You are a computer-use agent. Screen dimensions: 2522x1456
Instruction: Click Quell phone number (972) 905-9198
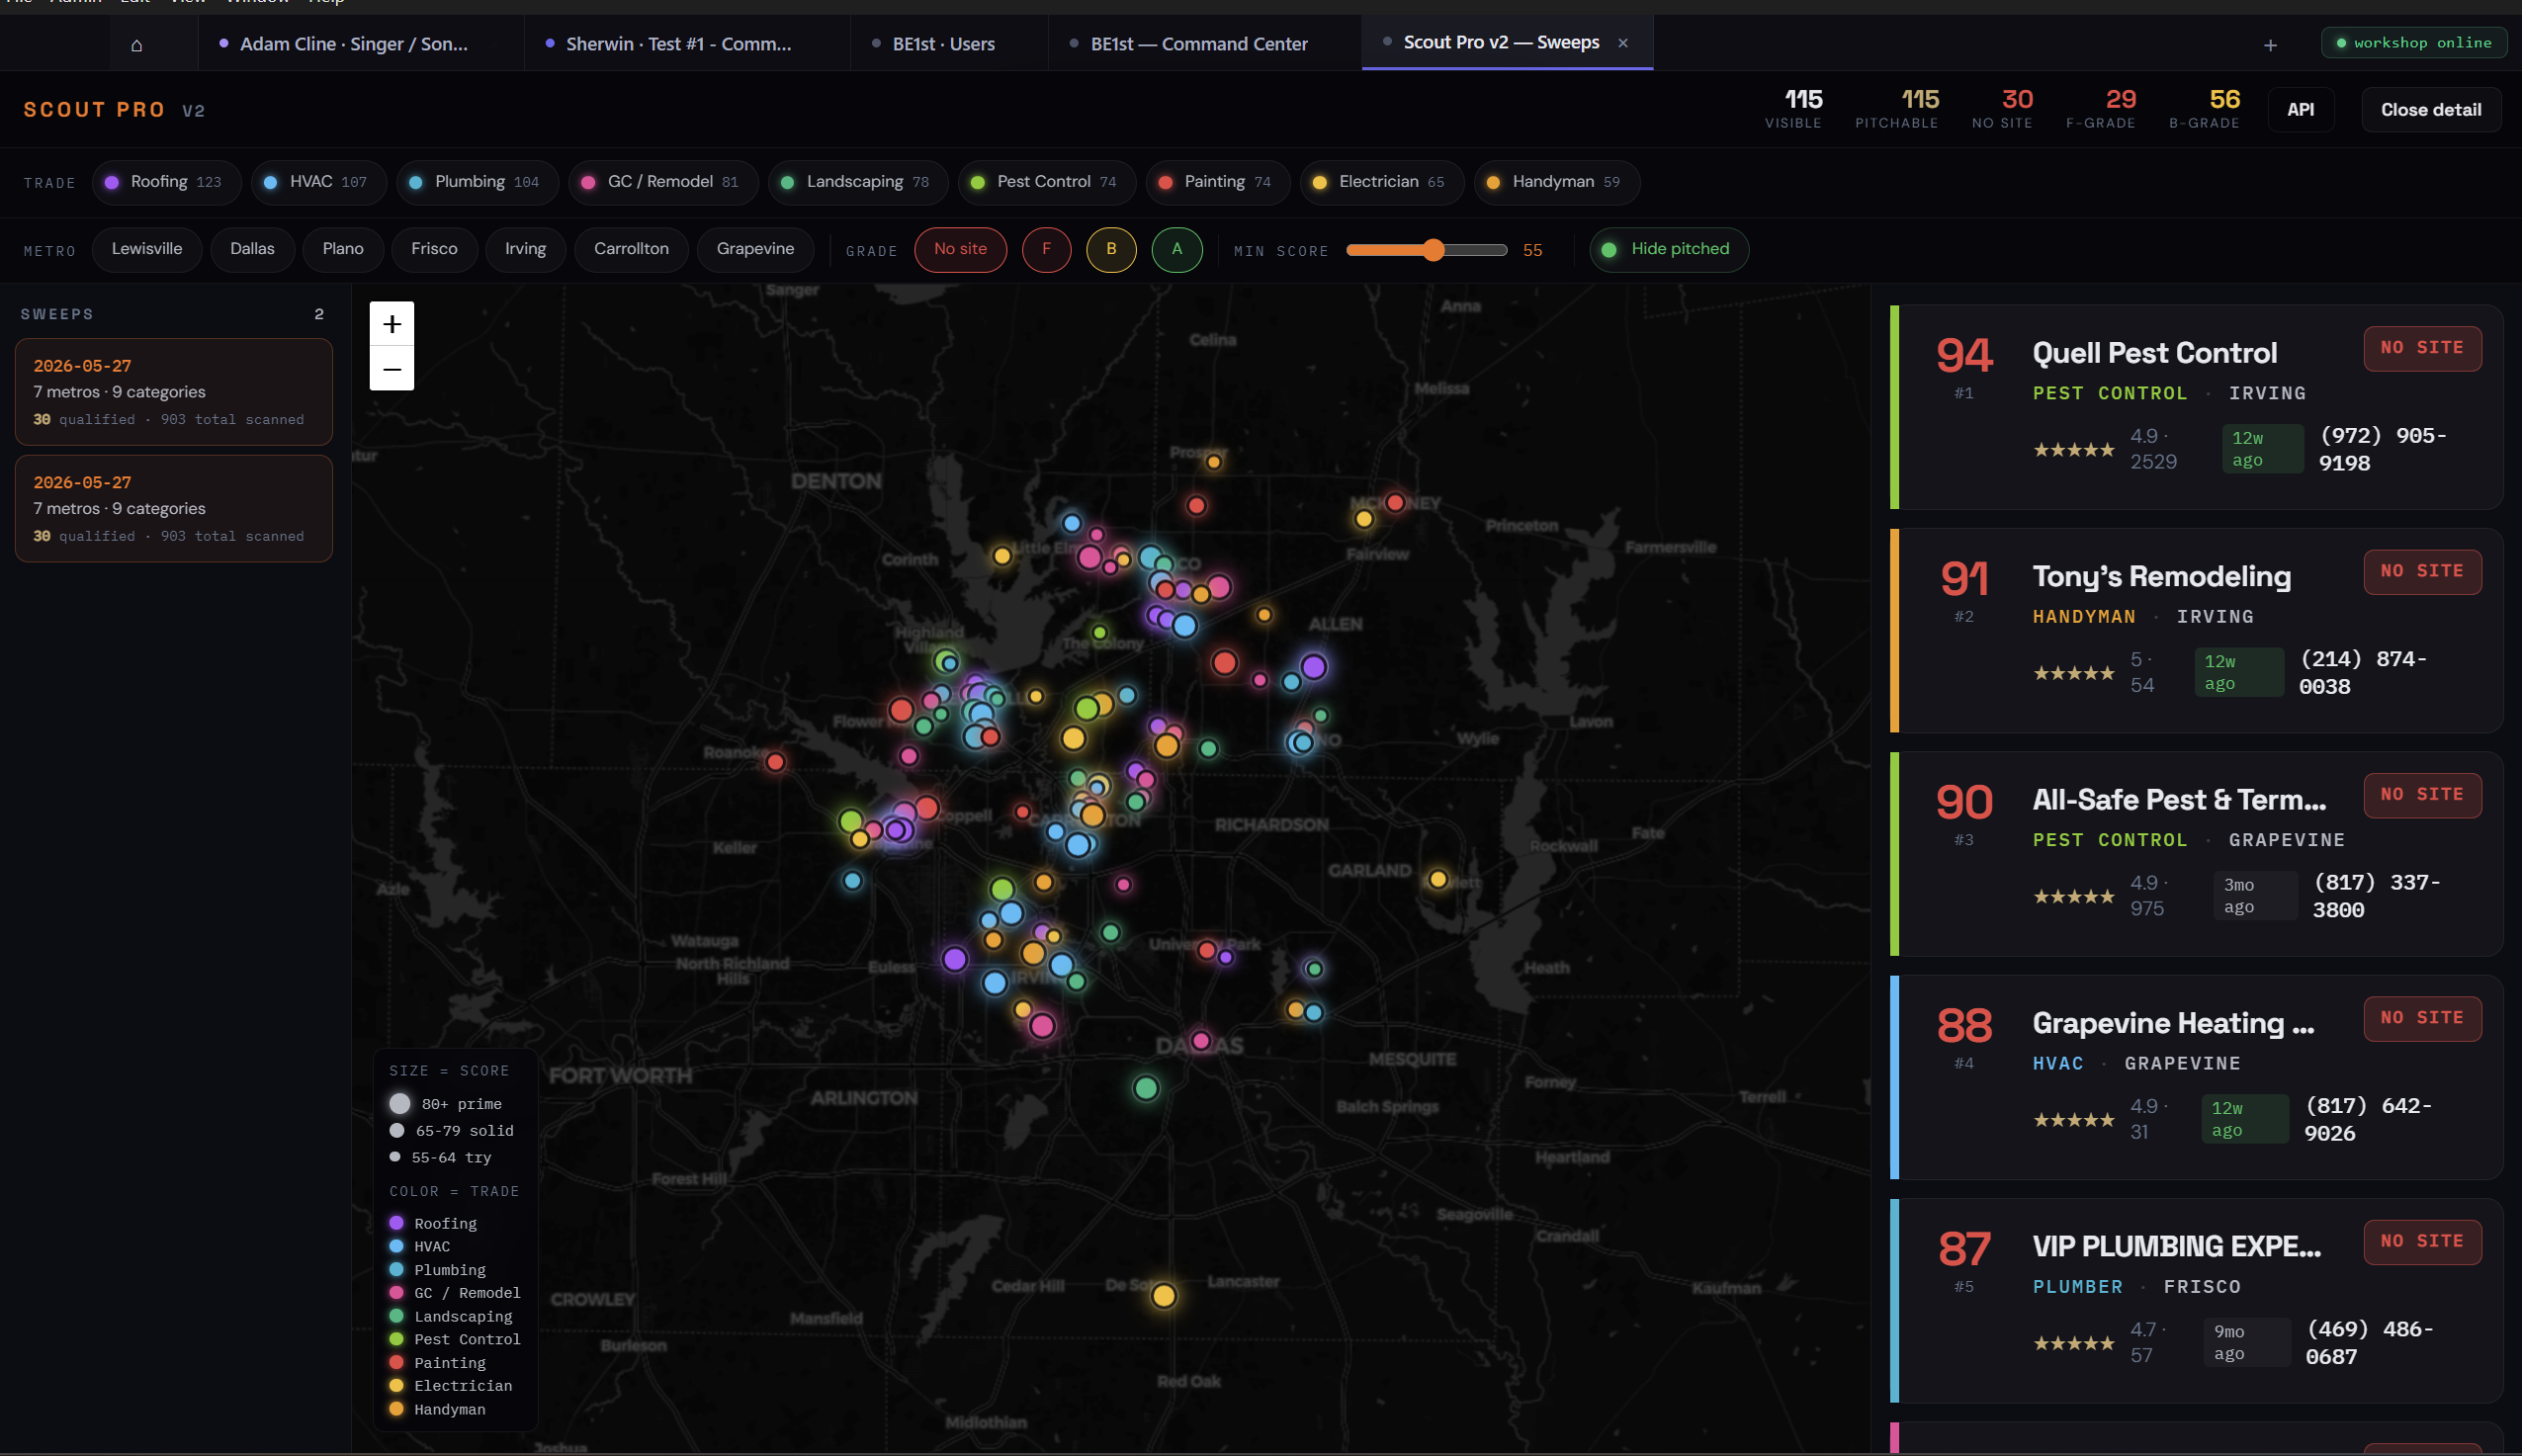[2382, 449]
